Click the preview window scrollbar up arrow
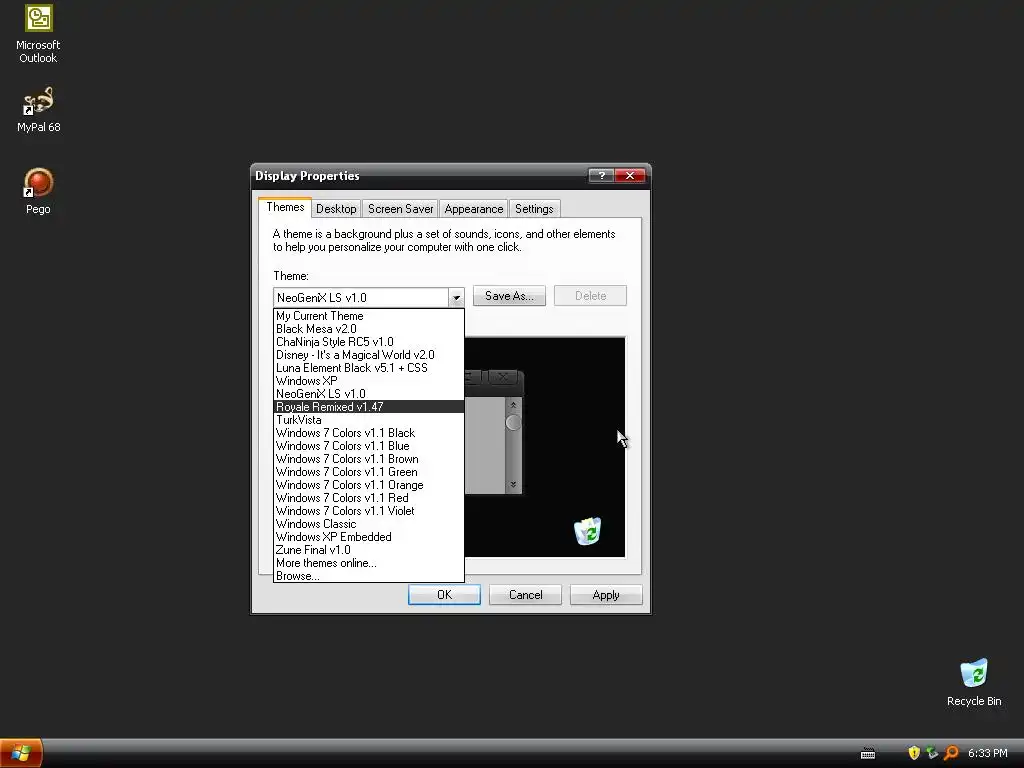 (513, 405)
